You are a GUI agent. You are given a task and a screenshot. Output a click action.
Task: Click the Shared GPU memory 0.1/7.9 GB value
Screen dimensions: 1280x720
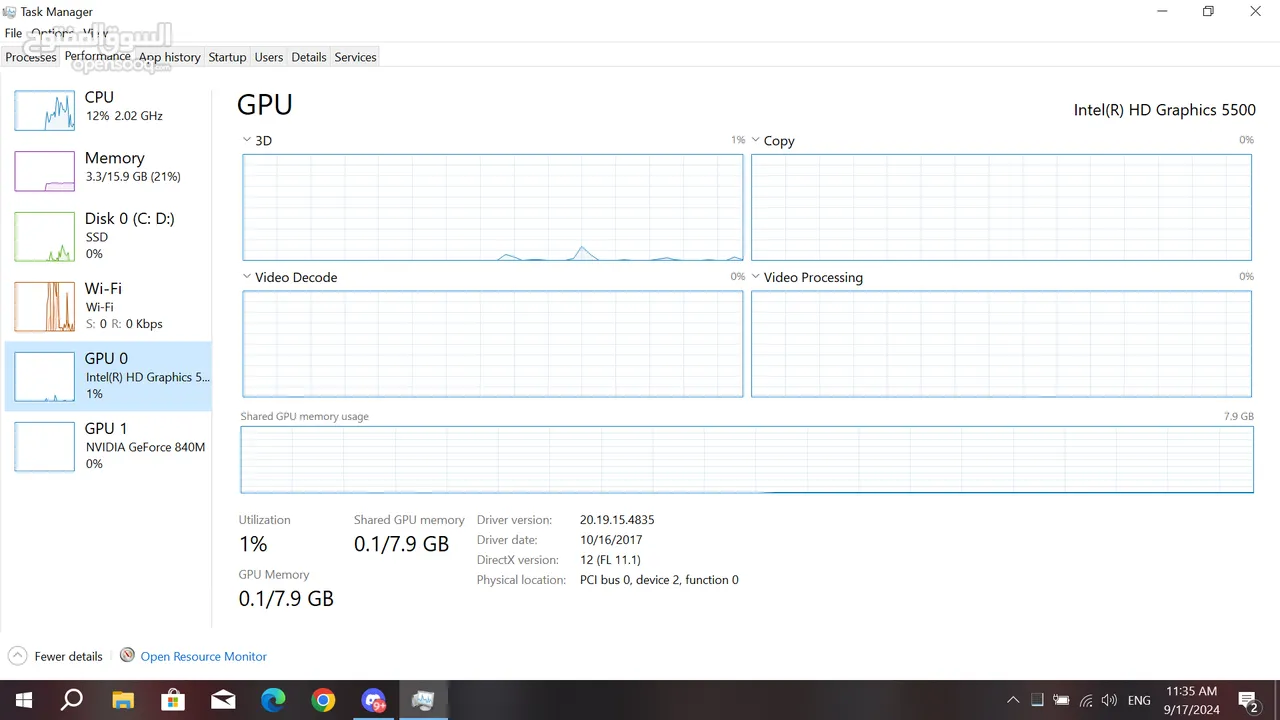click(x=401, y=544)
